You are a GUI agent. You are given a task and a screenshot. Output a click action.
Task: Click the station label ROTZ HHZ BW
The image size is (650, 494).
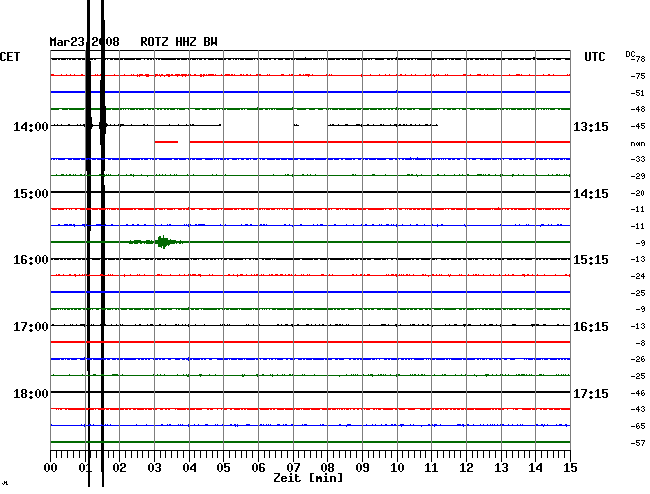click(x=179, y=42)
